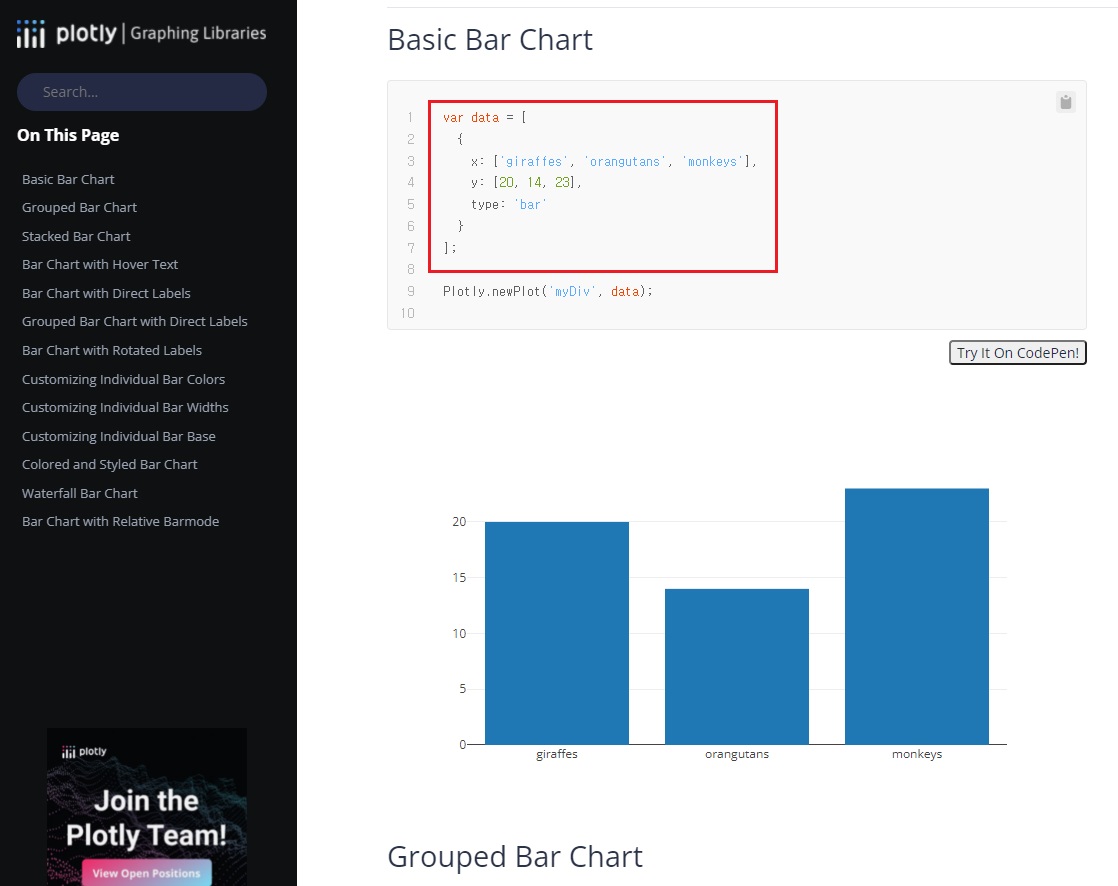Open the Stacked Bar Chart section
Image resolution: width=1118 pixels, height=886 pixels.
tap(76, 236)
